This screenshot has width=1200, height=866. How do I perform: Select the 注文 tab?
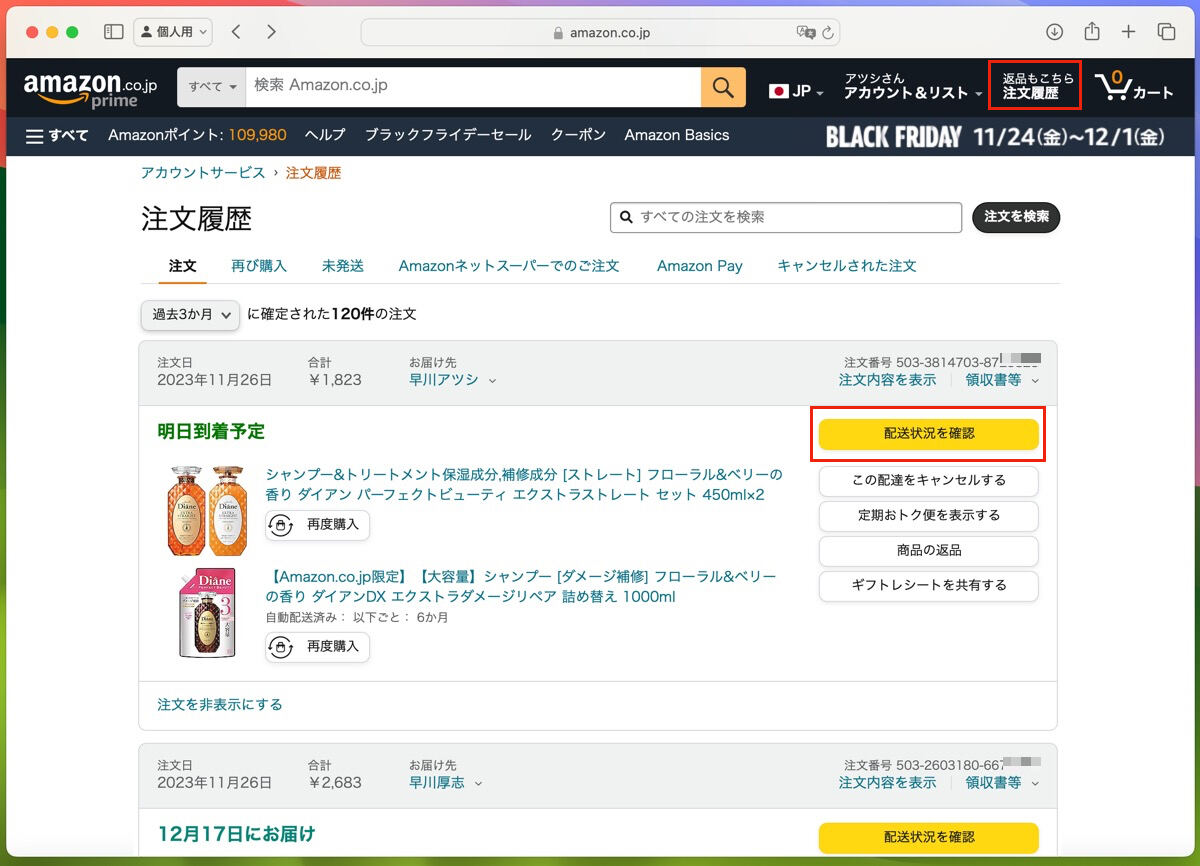click(183, 266)
